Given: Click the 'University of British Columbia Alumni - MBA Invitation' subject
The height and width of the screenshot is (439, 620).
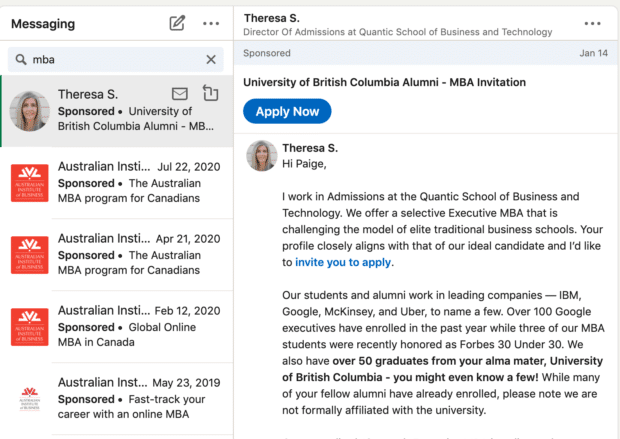Looking at the screenshot, I should pyautogui.click(x=384, y=82).
